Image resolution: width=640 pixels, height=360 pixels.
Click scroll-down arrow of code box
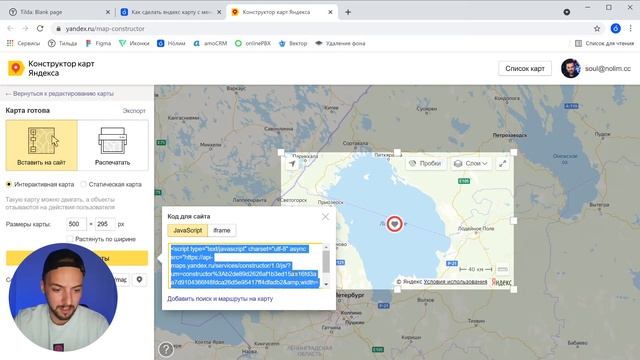pyautogui.click(x=326, y=284)
